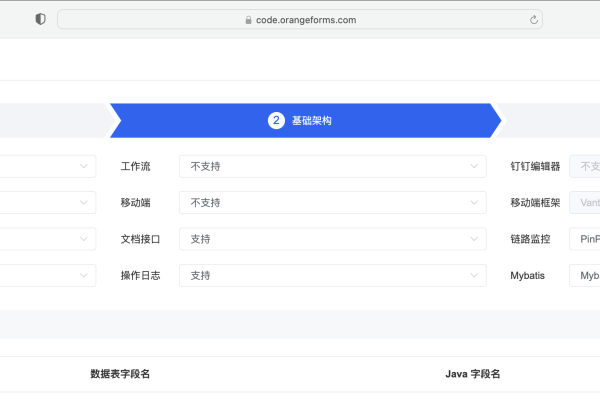600x400 pixels.
Task: Click the disabled 移动端框架 select field
Action: point(585,203)
